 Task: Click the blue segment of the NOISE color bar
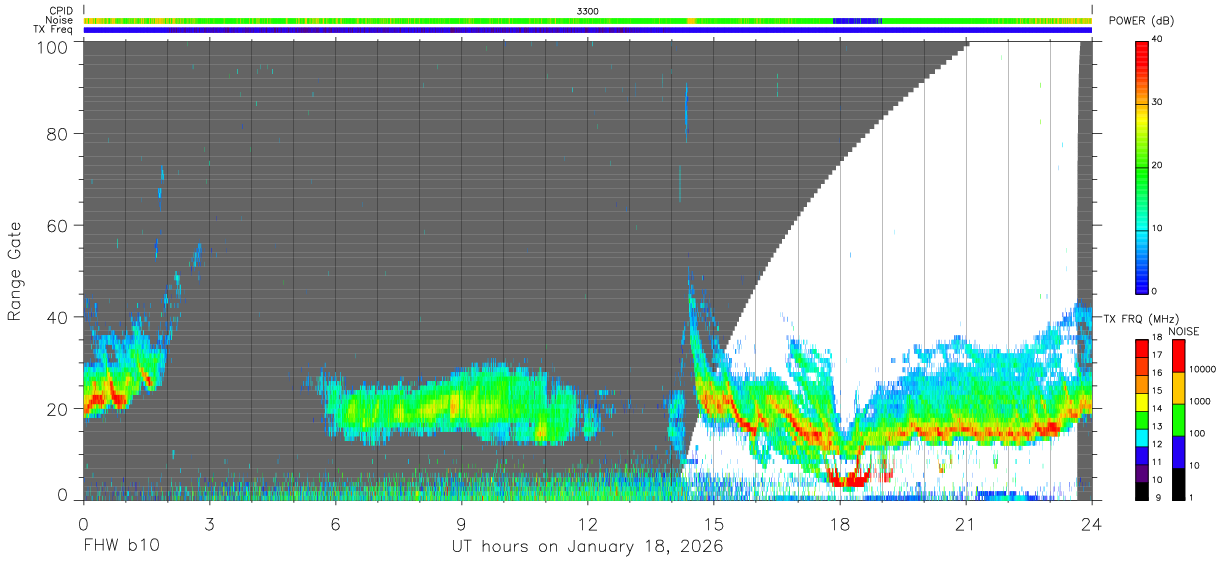(1178, 450)
